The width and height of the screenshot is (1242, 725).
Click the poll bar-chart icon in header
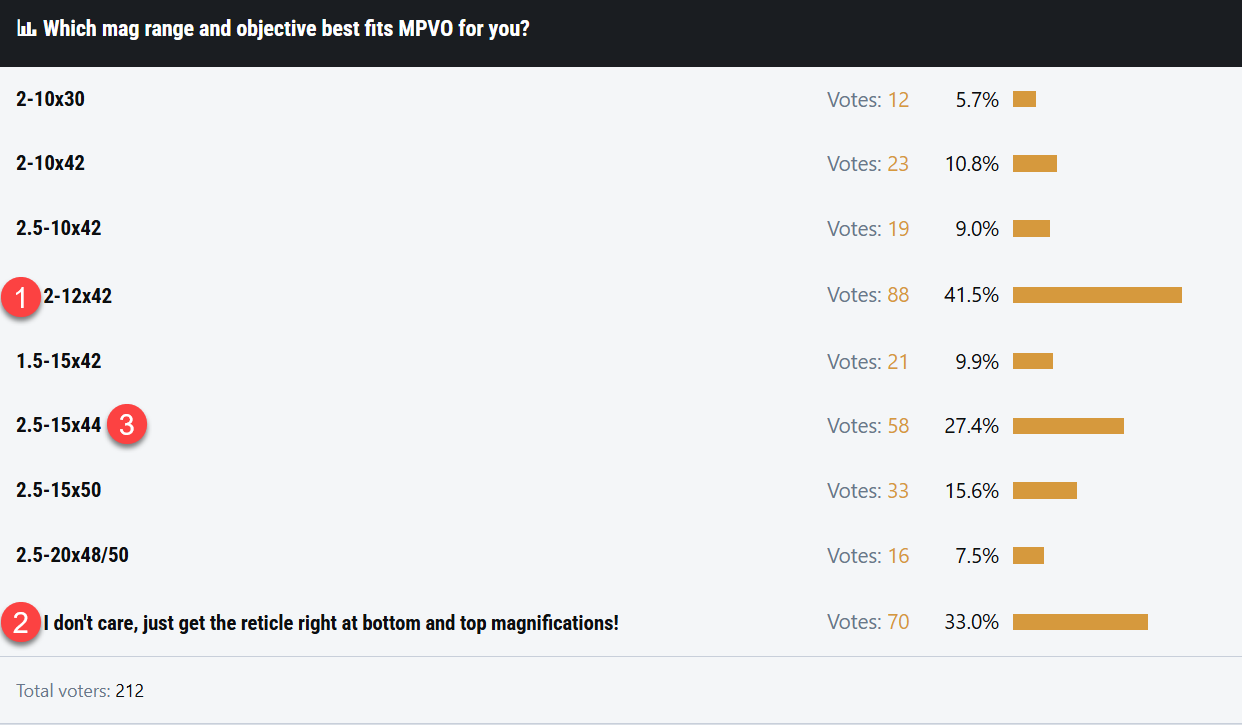pos(27,29)
